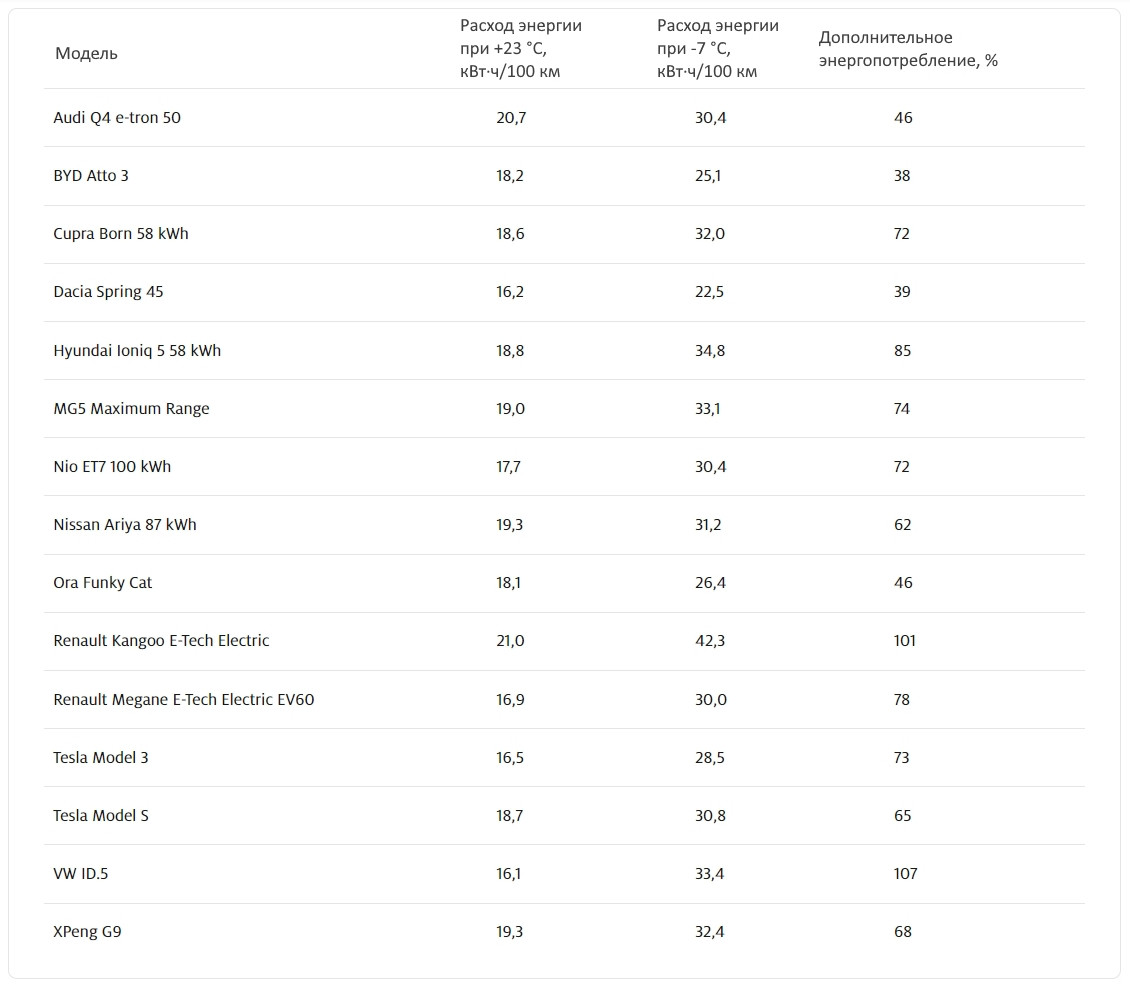Select Cupra Born 58 kWh model name
This screenshot has width=1130, height=990.
click(121, 234)
